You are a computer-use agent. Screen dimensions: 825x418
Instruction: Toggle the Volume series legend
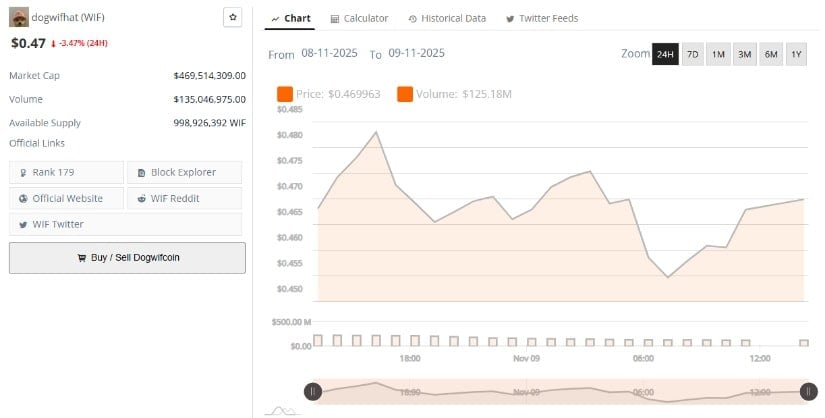pyautogui.click(x=455, y=94)
